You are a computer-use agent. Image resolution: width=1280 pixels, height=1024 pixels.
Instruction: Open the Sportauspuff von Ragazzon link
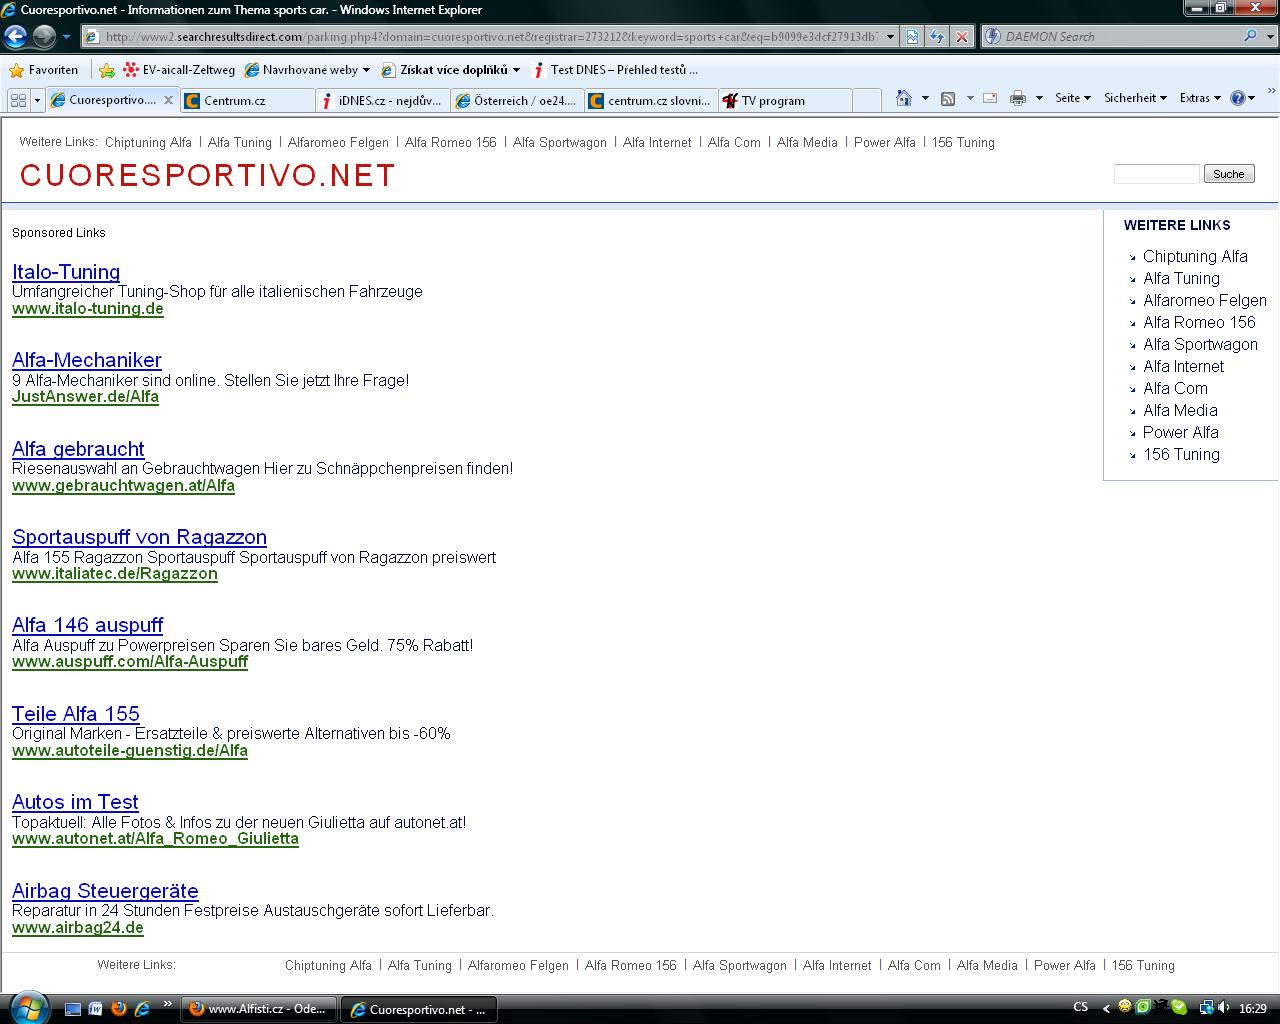click(139, 537)
